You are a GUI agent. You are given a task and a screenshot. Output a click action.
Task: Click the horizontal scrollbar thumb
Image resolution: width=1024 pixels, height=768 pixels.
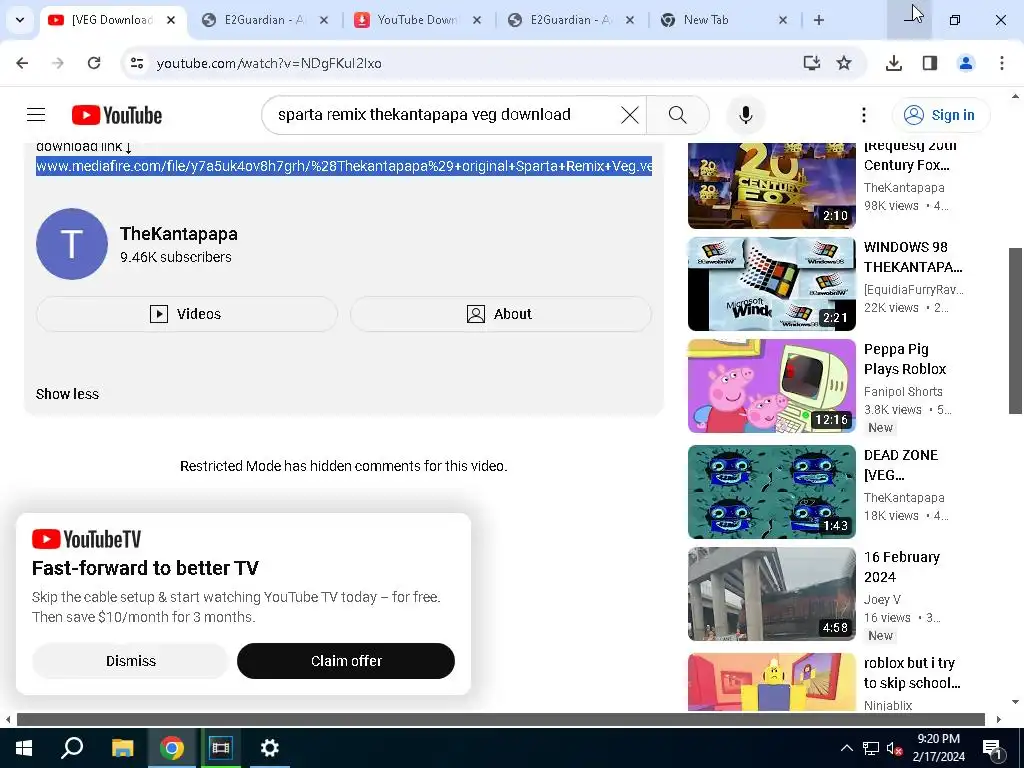pyautogui.click(x=501, y=720)
